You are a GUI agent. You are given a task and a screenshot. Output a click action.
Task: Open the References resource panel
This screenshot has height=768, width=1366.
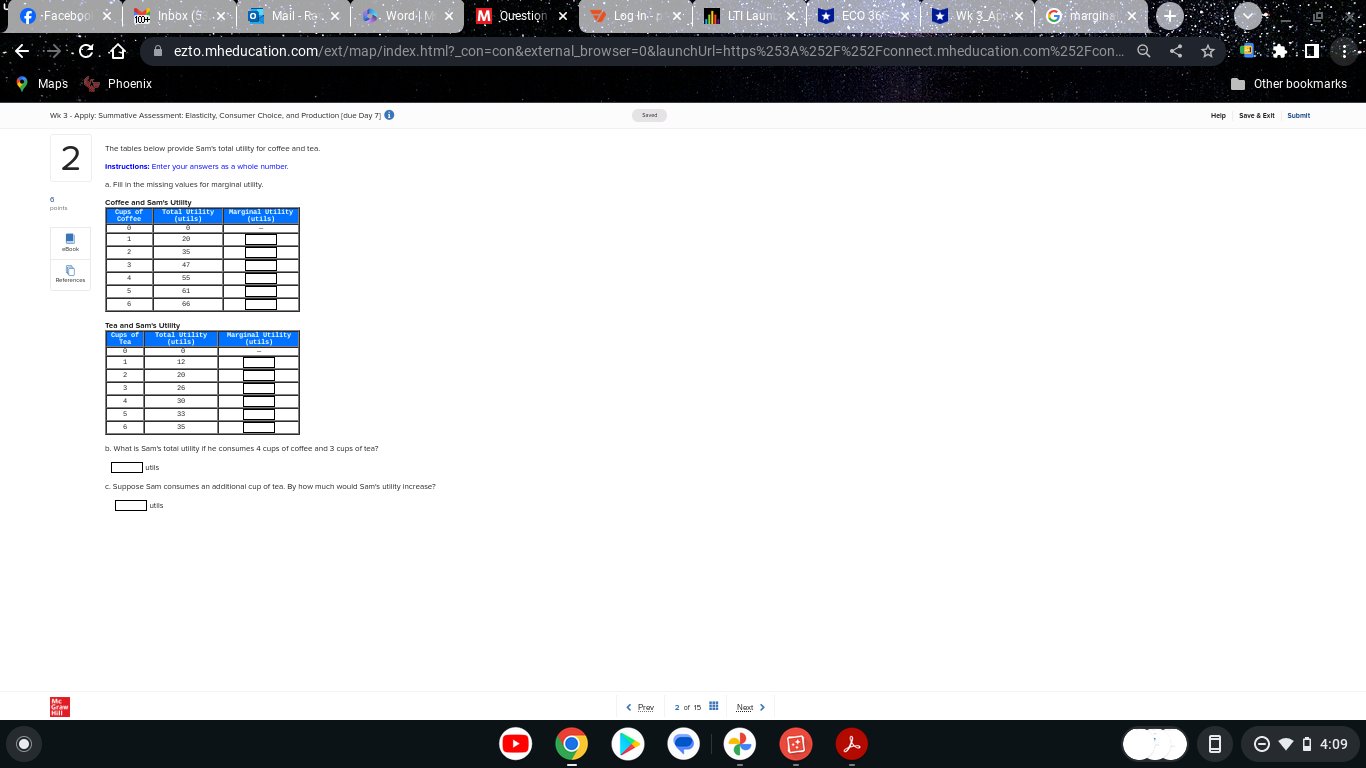pyautogui.click(x=70, y=272)
